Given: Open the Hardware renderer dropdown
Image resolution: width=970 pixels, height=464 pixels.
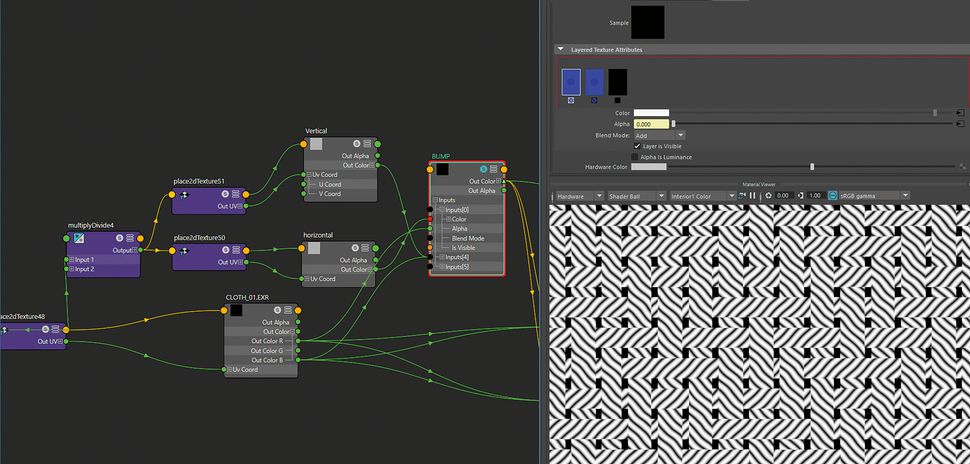Looking at the screenshot, I should click(578, 196).
